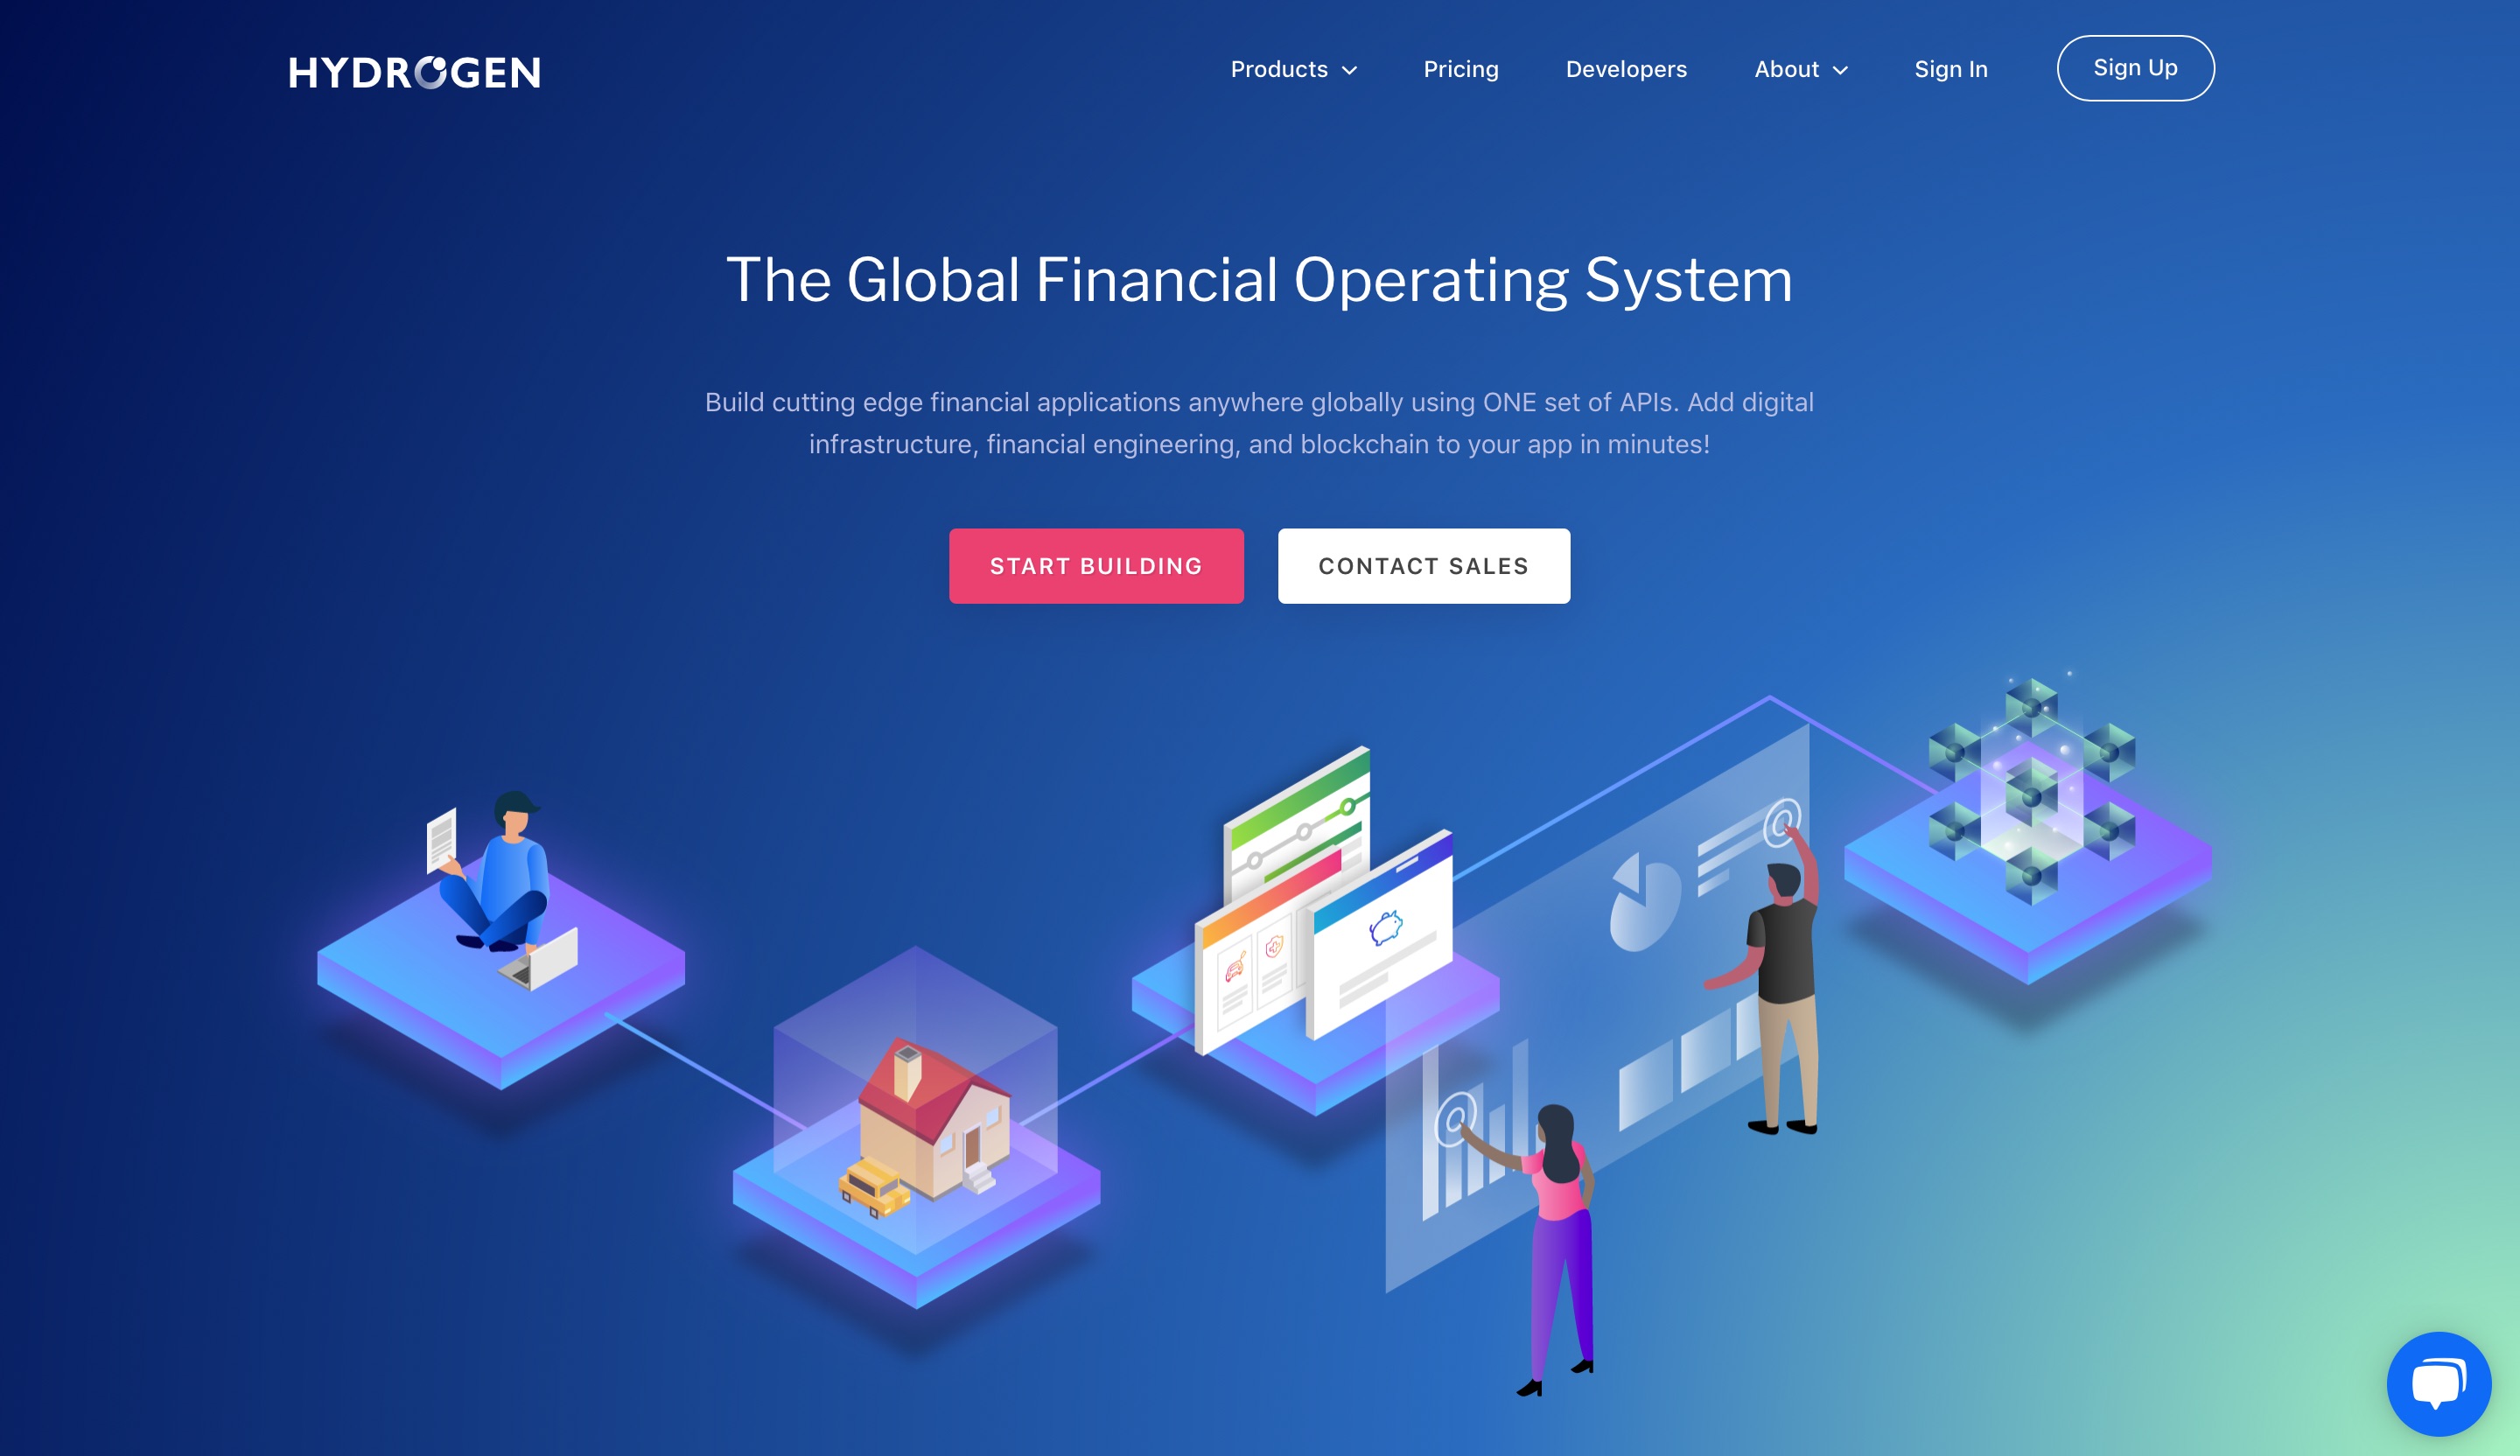2520x1456 pixels.
Task: Toggle visibility of About dropdown
Action: click(x=1801, y=67)
